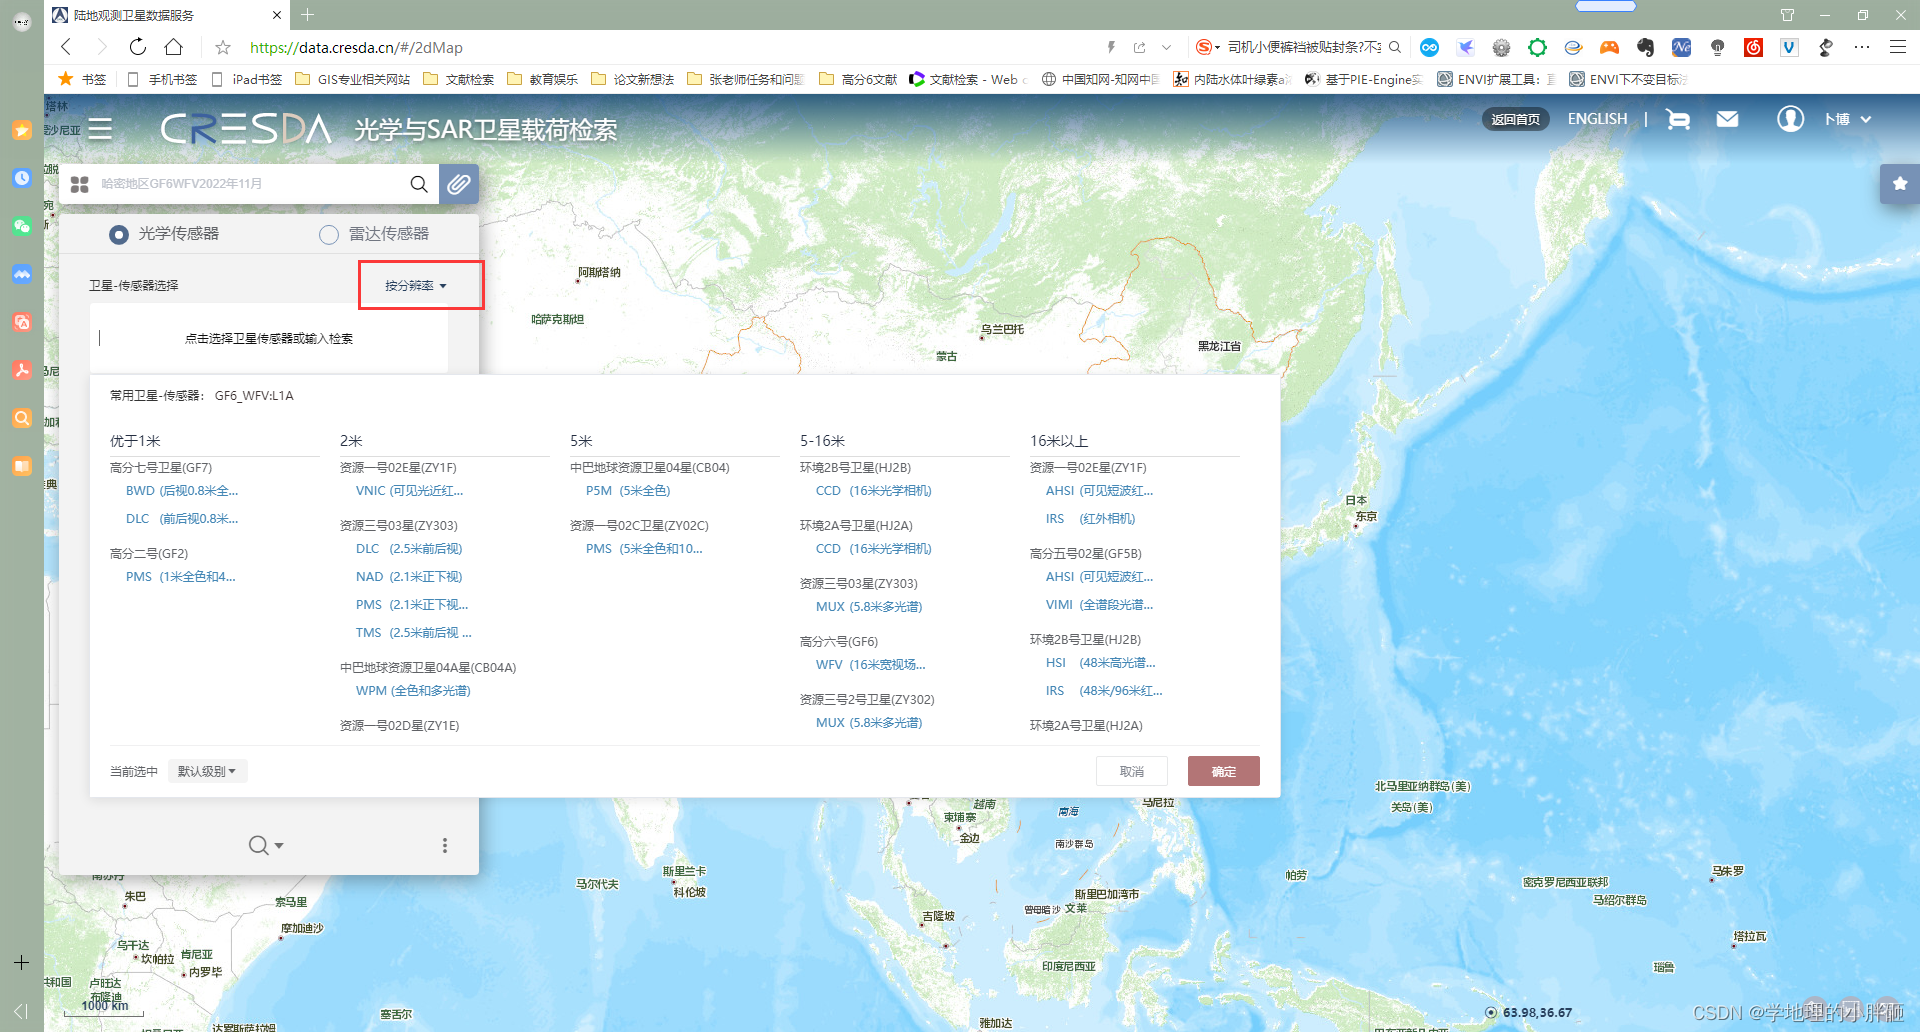Select GF2 PMS 1米全色 sensor
The height and width of the screenshot is (1032, 1920).
tap(181, 577)
